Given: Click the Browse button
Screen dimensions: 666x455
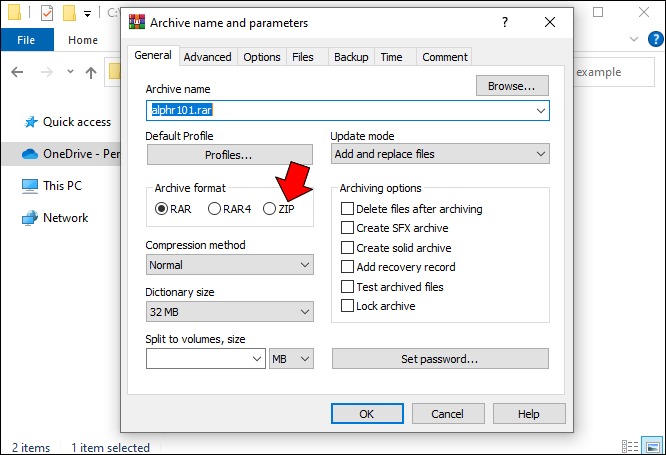Looking at the screenshot, I should (512, 86).
